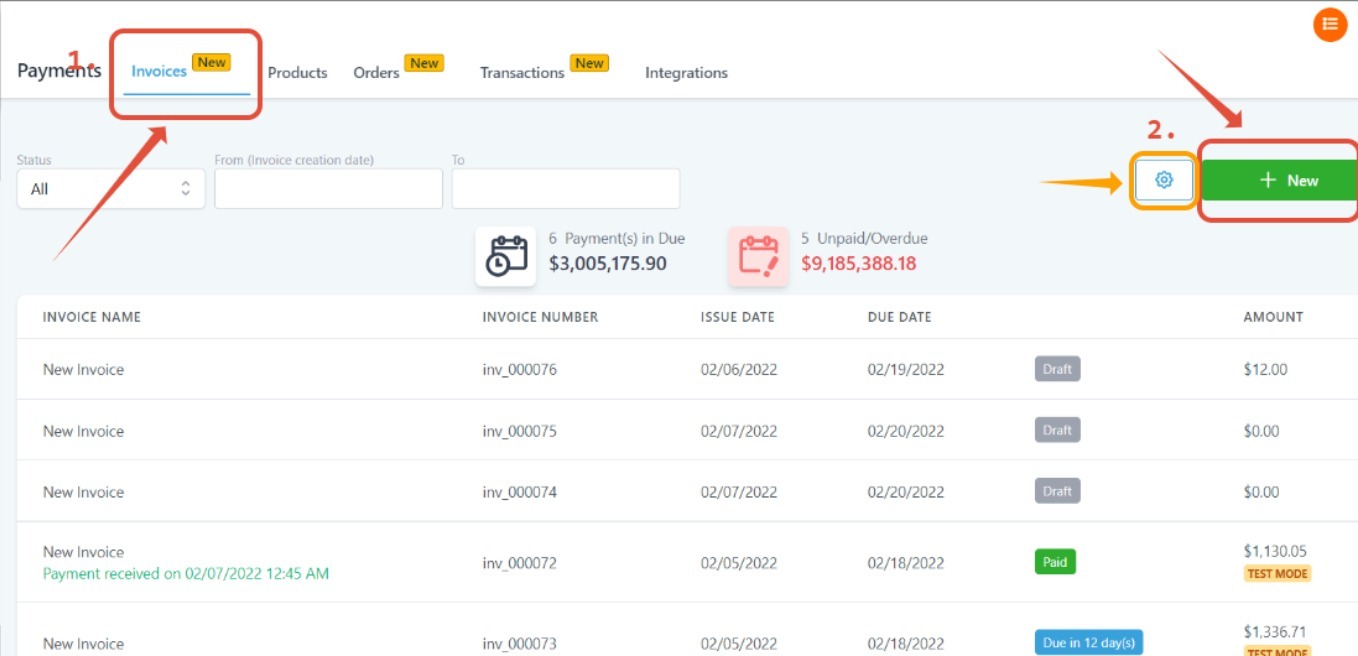Click the To date field
This screenshot has width=1358, height=656.
pyautogui.click(x=566, y=189)
